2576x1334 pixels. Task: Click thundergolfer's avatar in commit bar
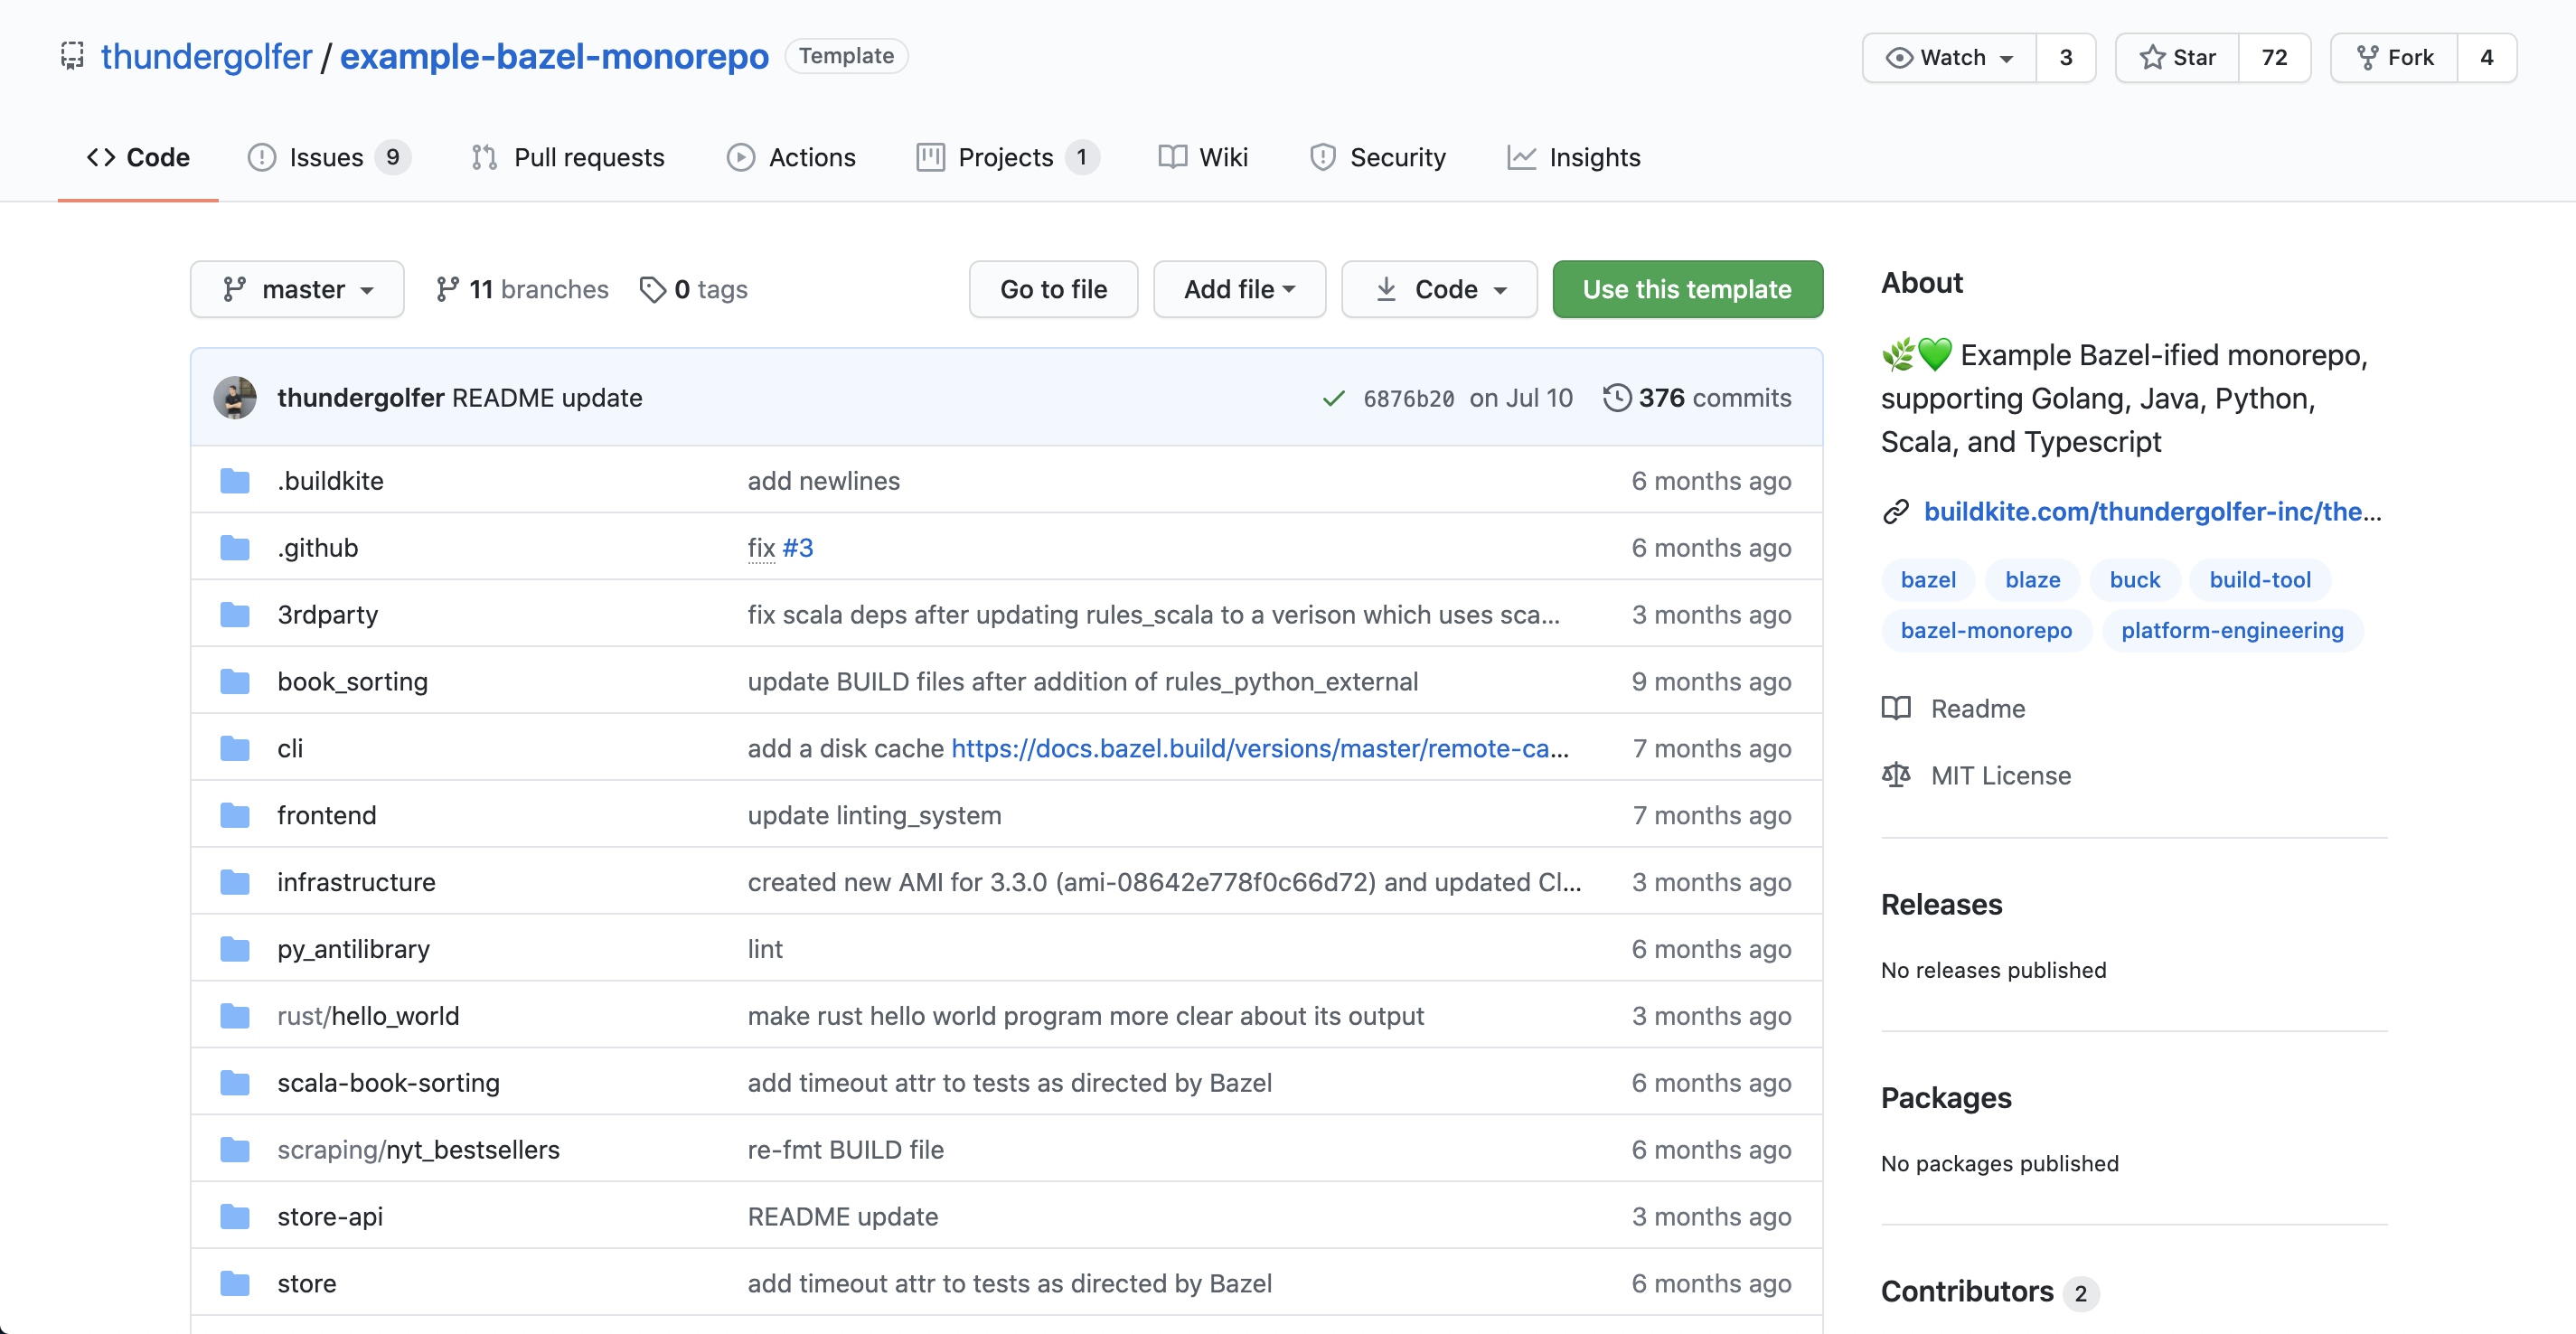pyautogui.click(x=235, y=398)
